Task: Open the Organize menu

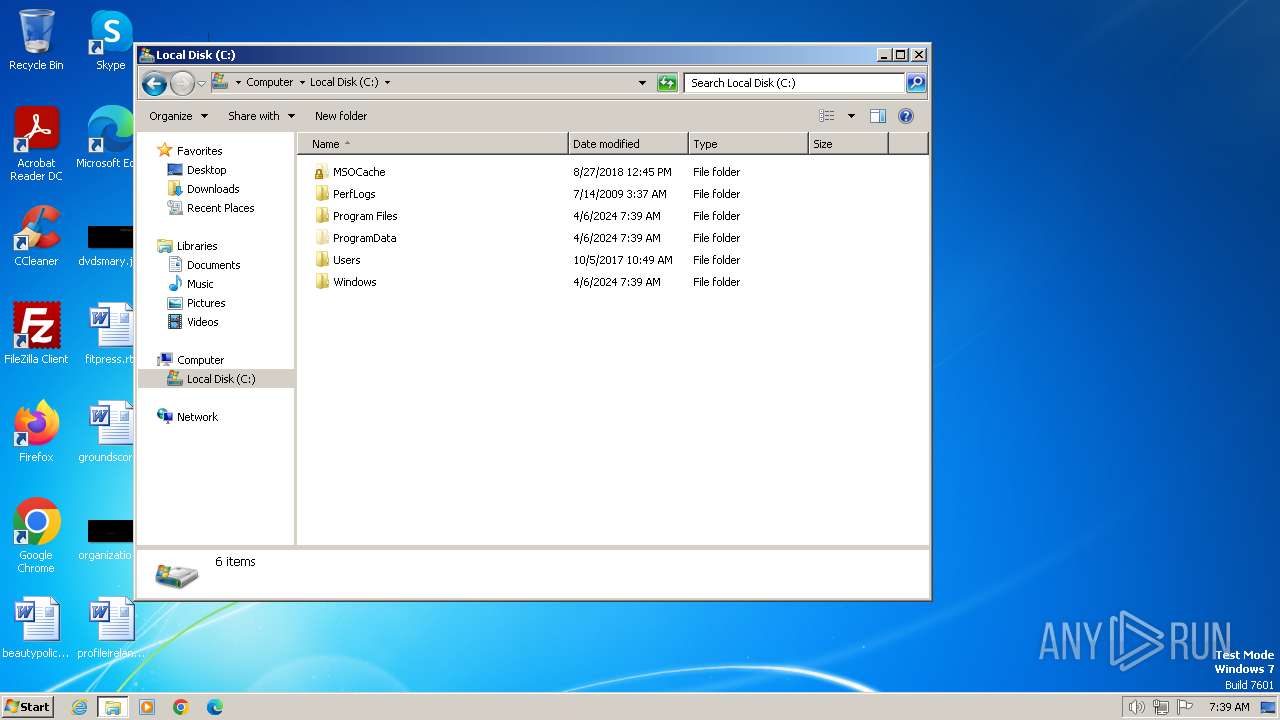Action: [178, 116]
